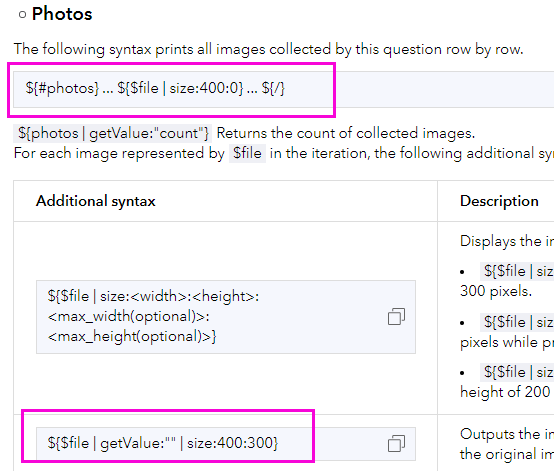Click the getValue:"count" inline code

point(113,133)
